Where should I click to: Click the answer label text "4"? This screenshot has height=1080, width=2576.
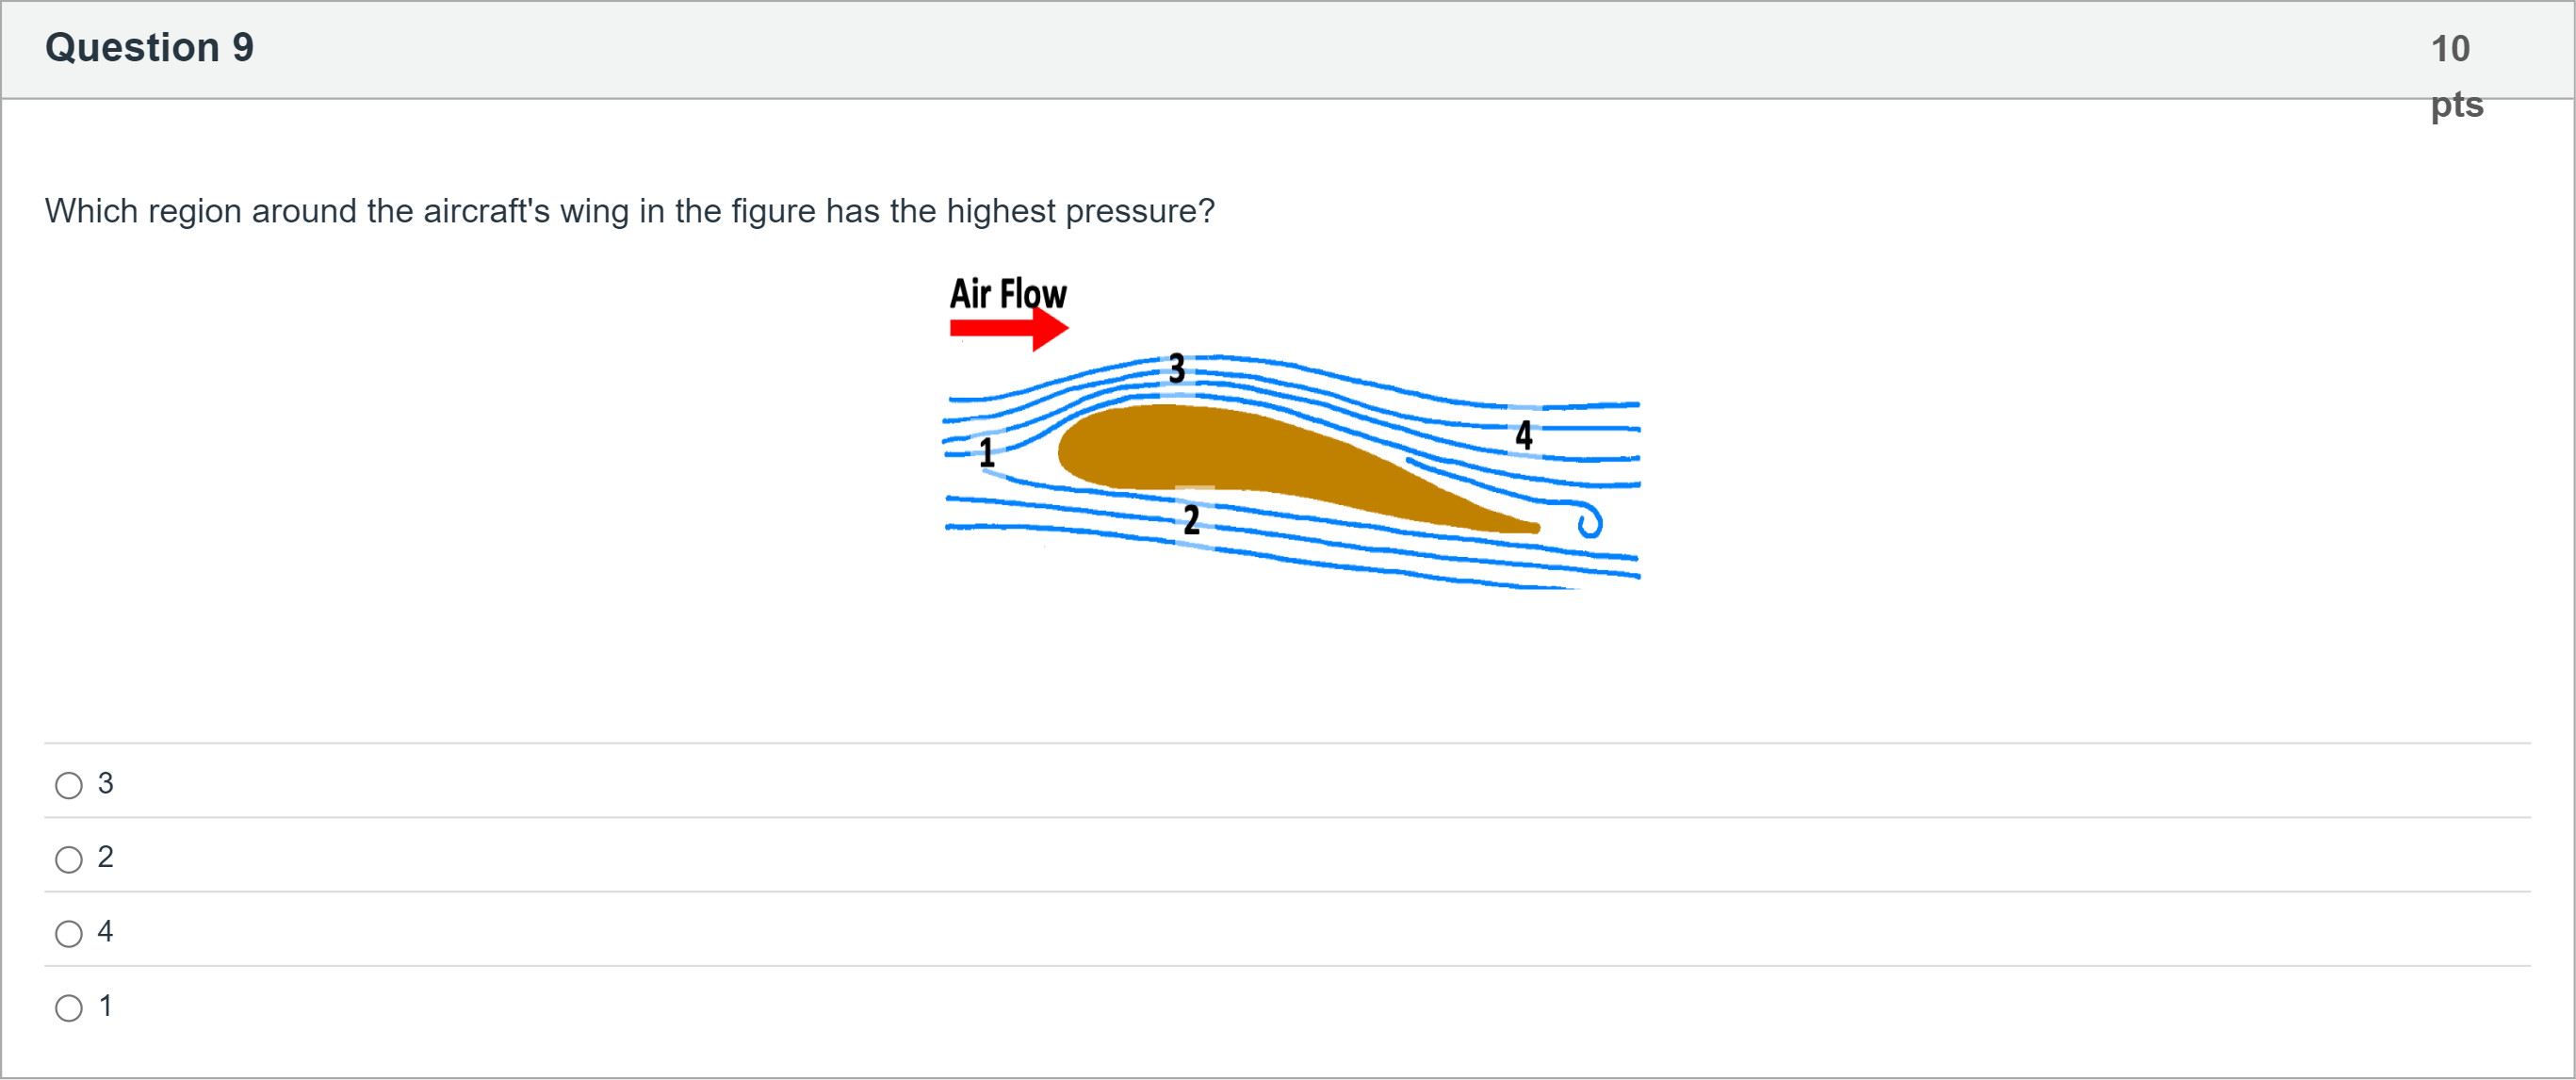point(105,931)
